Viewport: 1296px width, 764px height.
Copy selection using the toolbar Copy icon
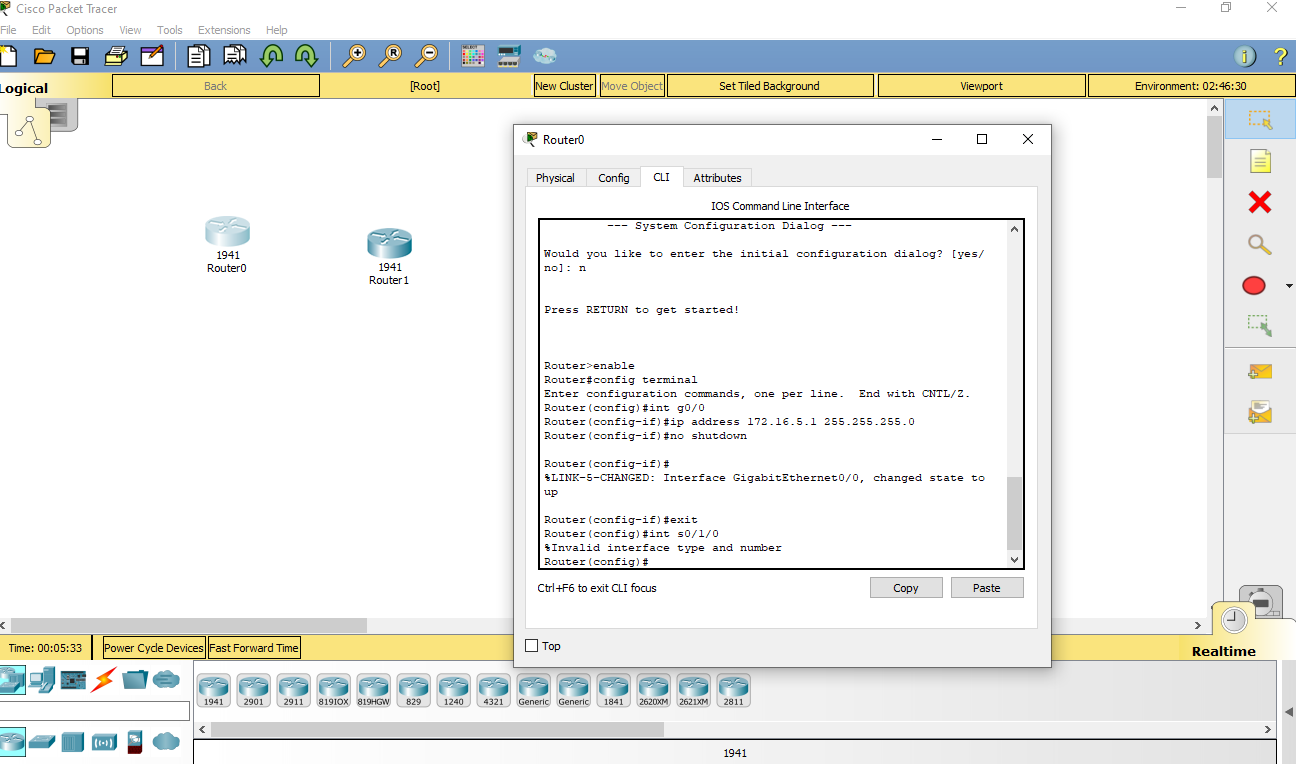[x=199, y=56]
